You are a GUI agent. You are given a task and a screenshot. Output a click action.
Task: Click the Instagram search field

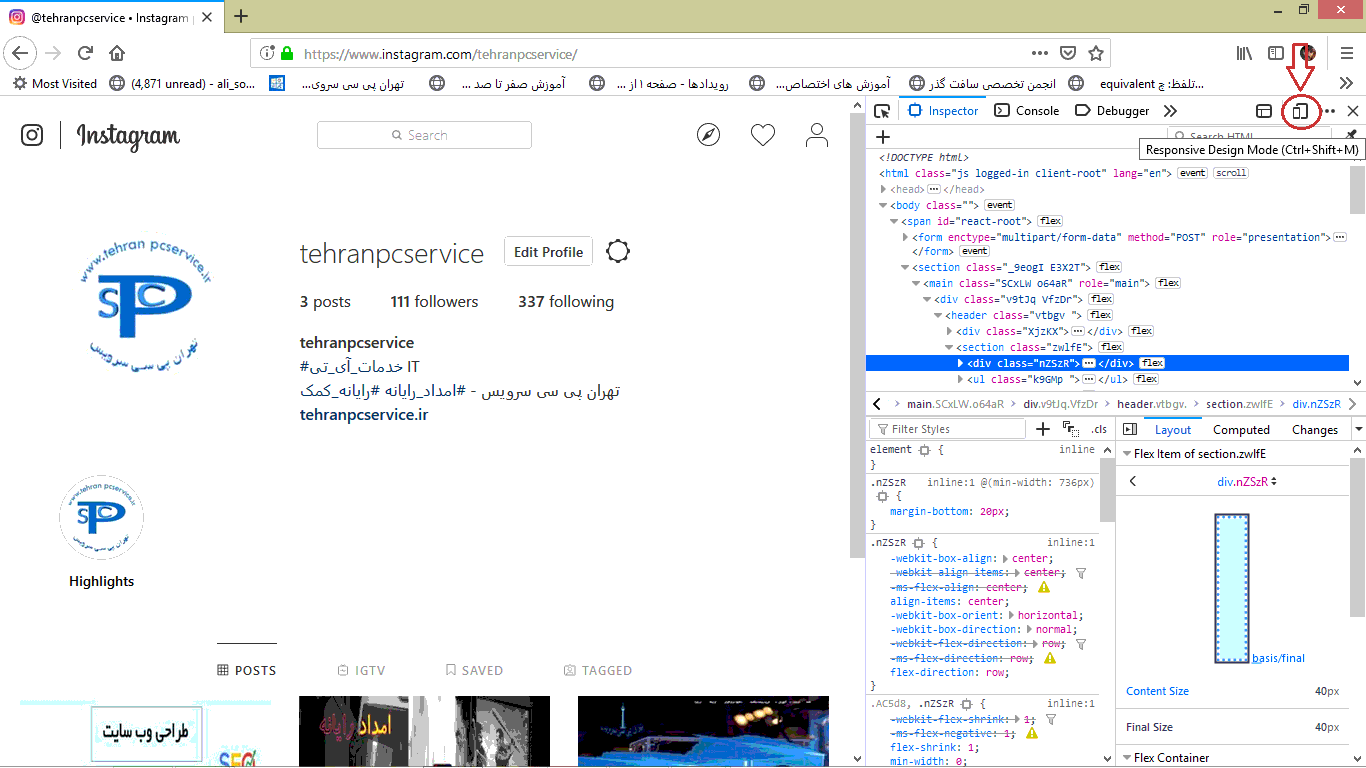424,135
